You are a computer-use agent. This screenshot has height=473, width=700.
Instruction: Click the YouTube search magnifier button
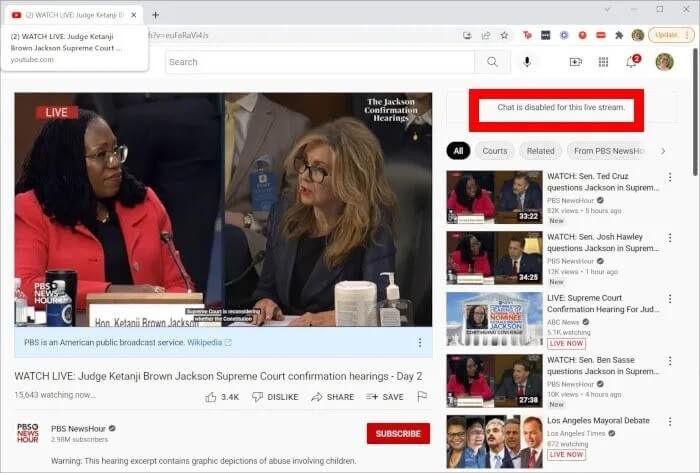(492, 62)
